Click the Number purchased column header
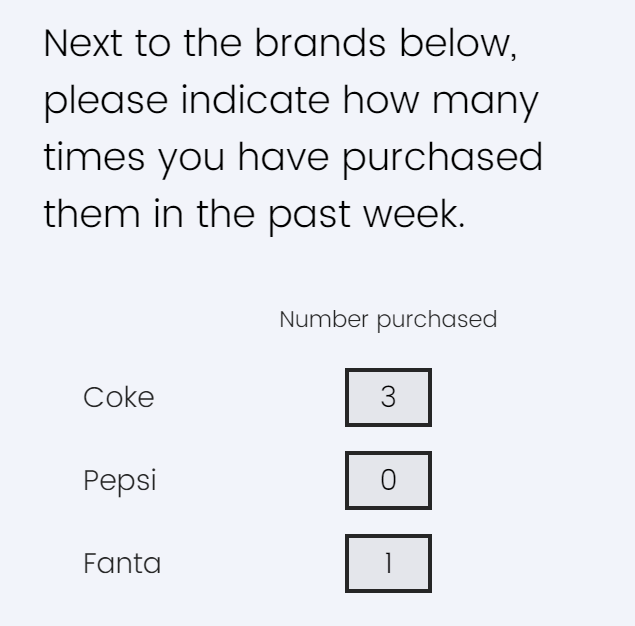The width and height of the screenshot is (635, 626). 388,320
